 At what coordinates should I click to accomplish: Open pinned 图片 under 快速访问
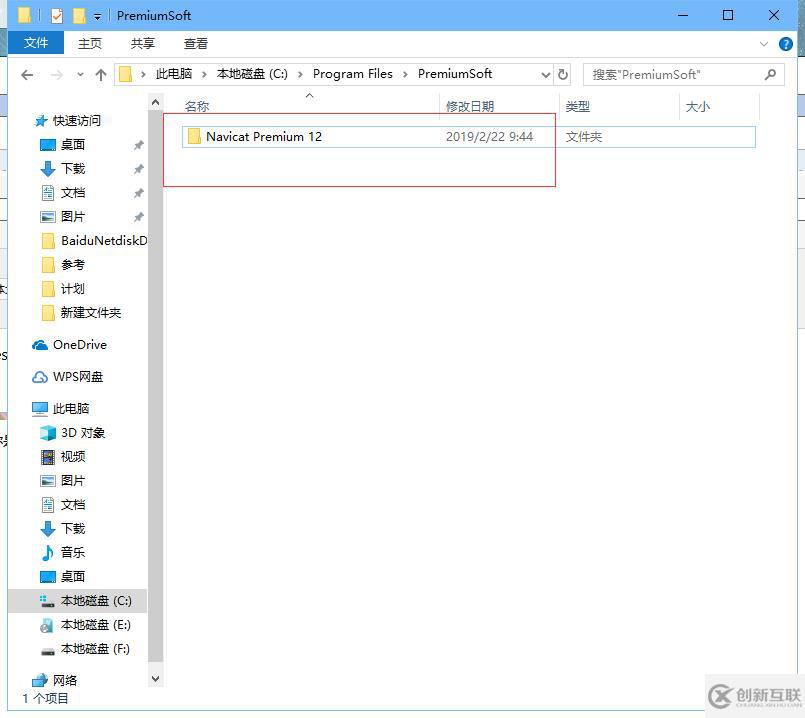point(72,217)
